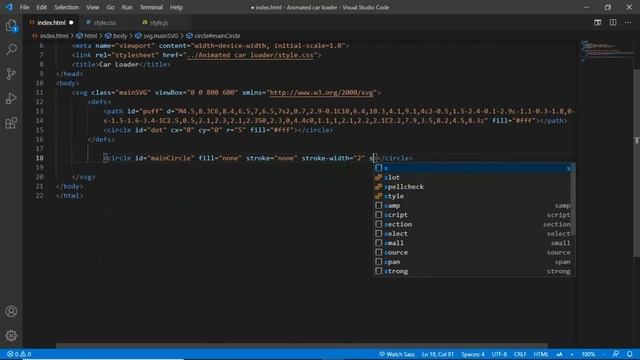
Task: Open the Edit menu
Action: 41,7
